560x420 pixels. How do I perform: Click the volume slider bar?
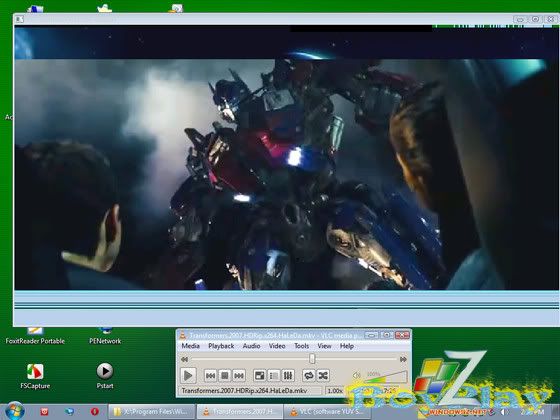[x=386, y=377]
